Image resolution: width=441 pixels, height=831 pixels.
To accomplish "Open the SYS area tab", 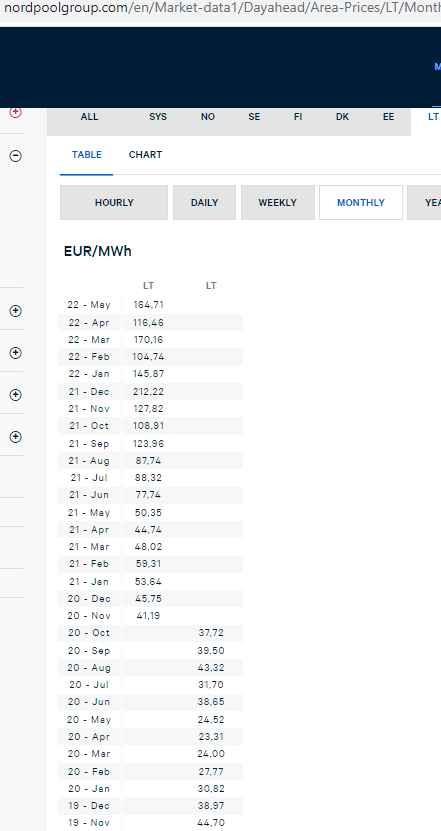I will pyautogui.click(x=158, y=117).
